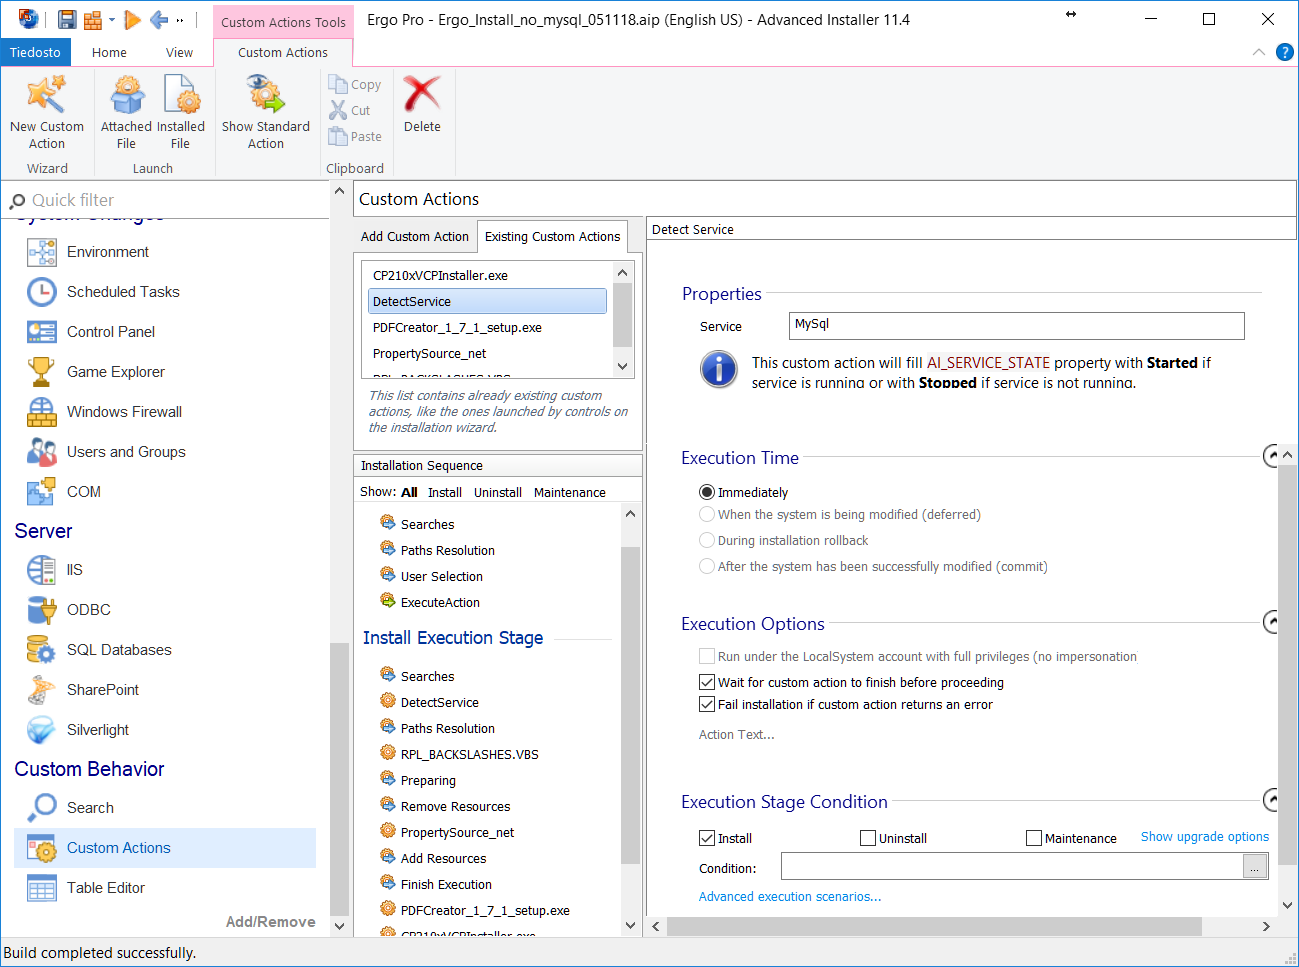Viewport: 1299px width, 967px height.
Task: Click Action Text link
Action: [736, 734]
